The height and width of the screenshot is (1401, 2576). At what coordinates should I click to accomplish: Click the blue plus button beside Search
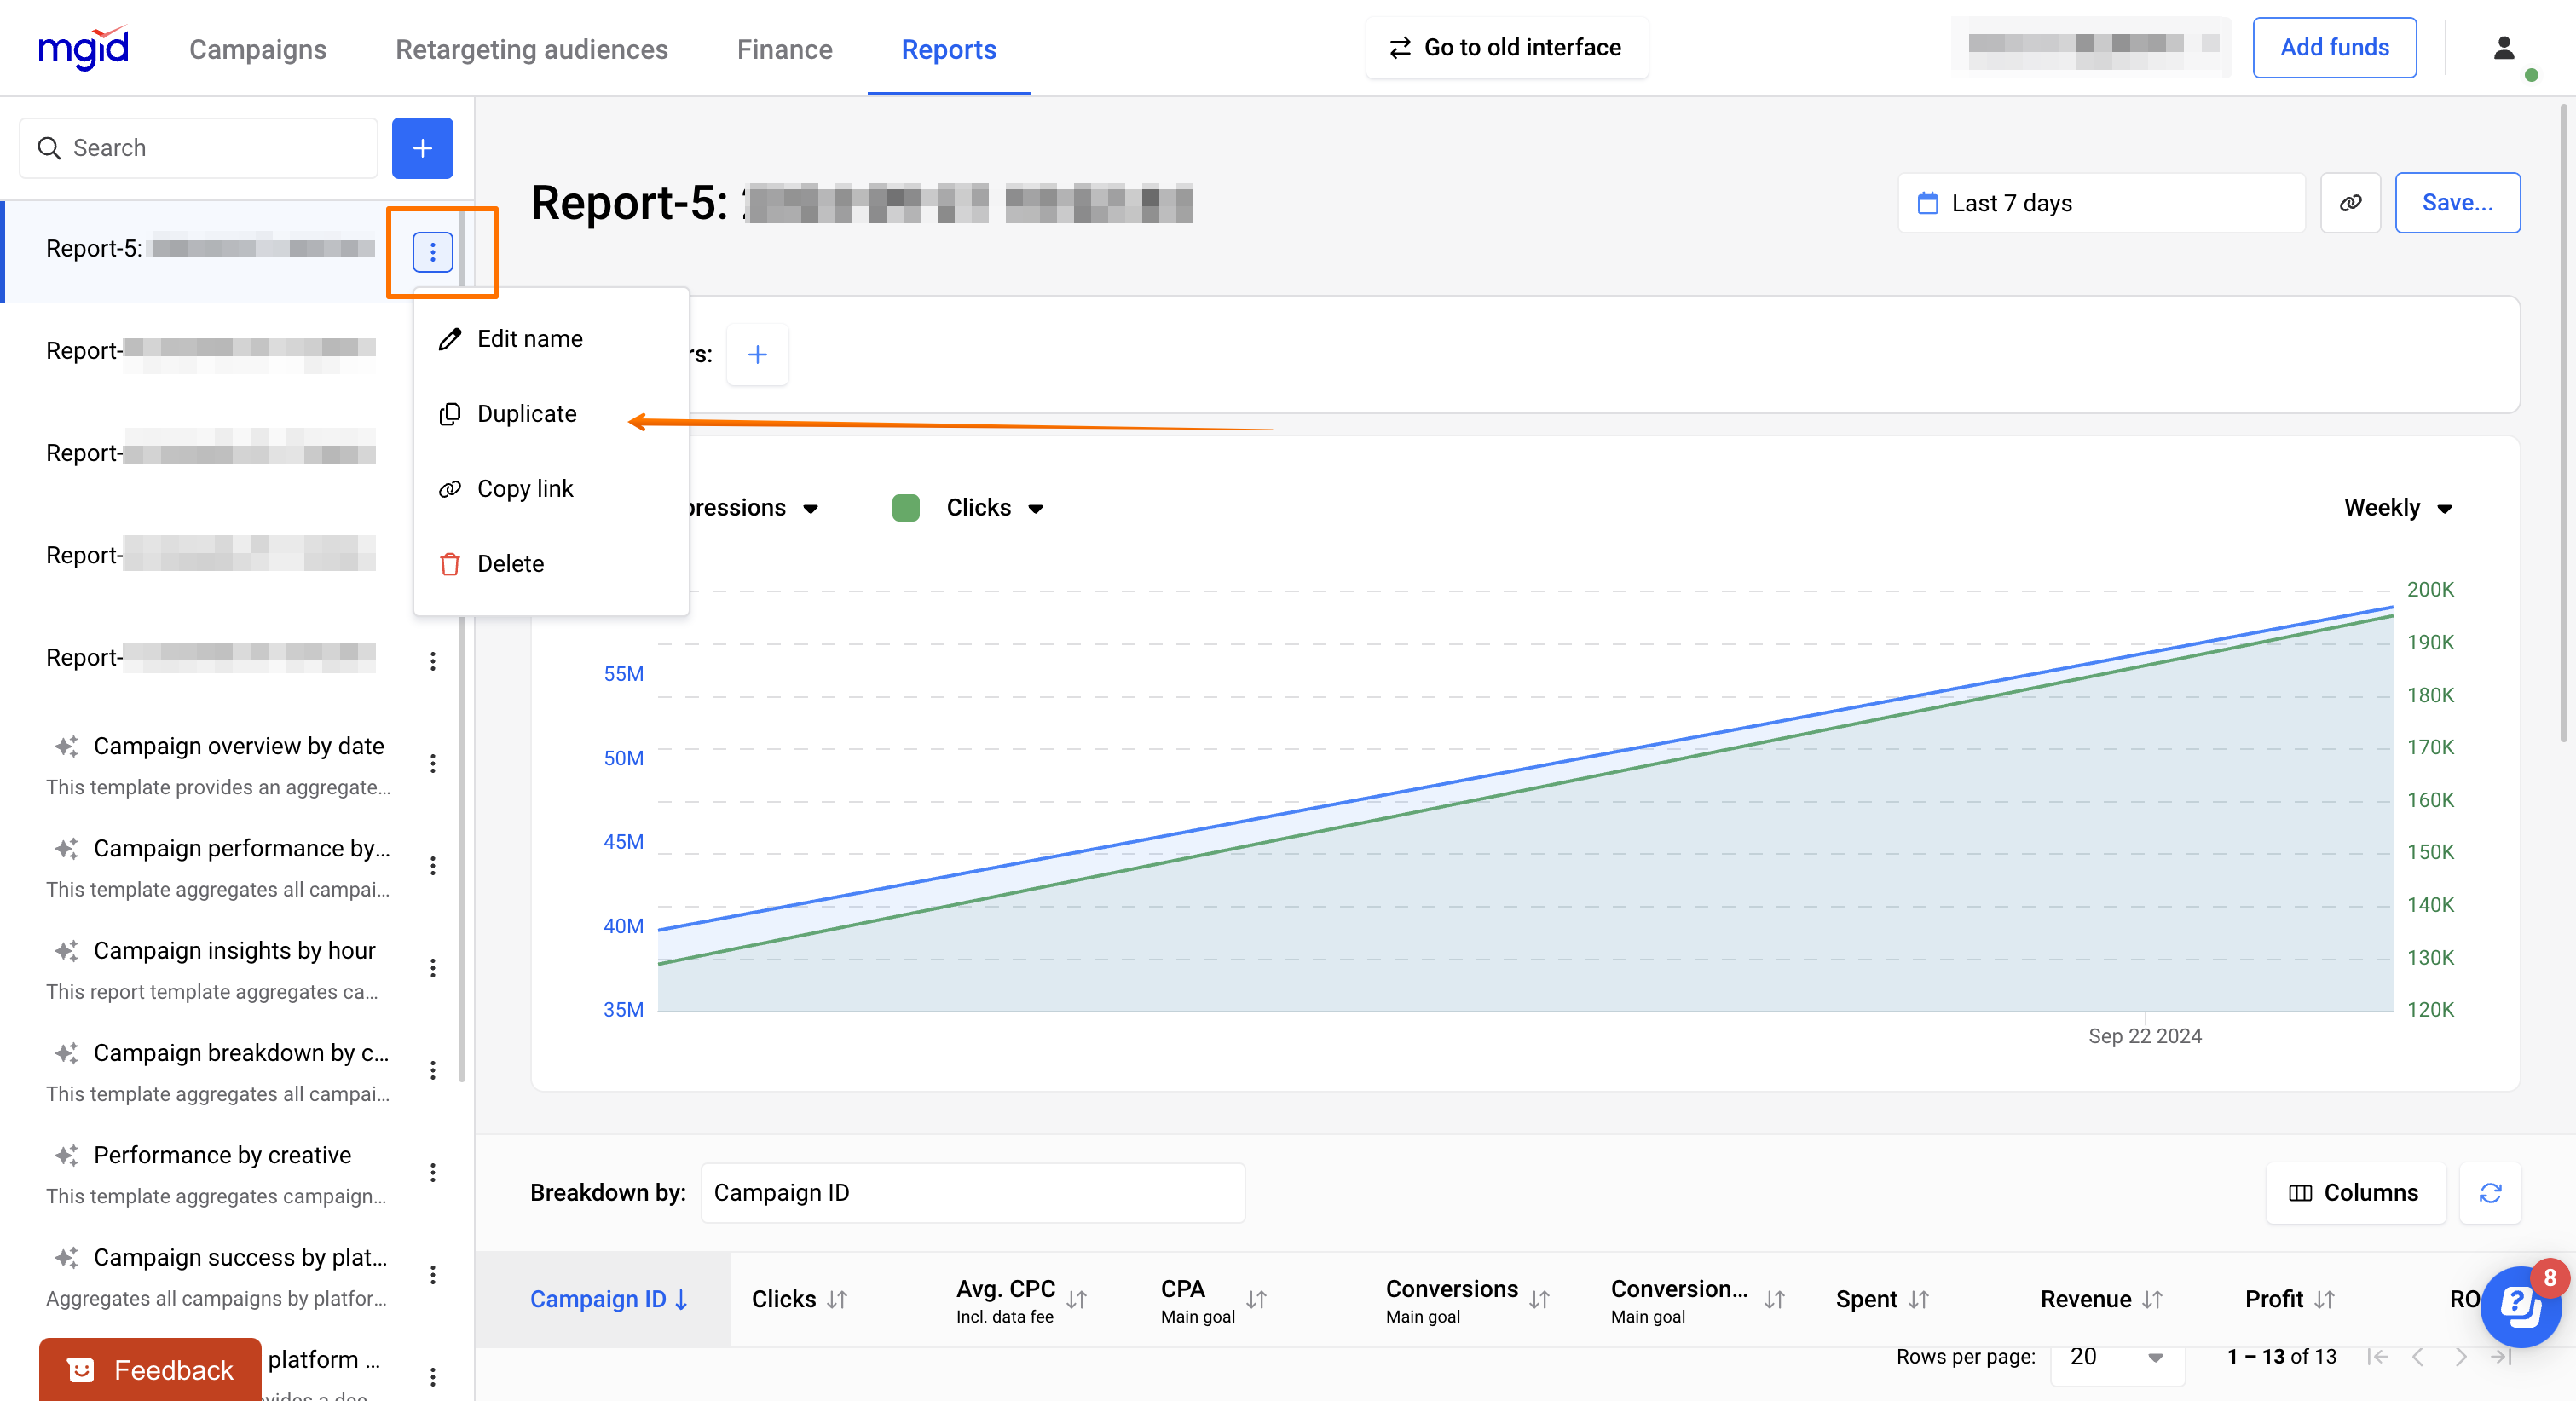click(x=422, y=148)
